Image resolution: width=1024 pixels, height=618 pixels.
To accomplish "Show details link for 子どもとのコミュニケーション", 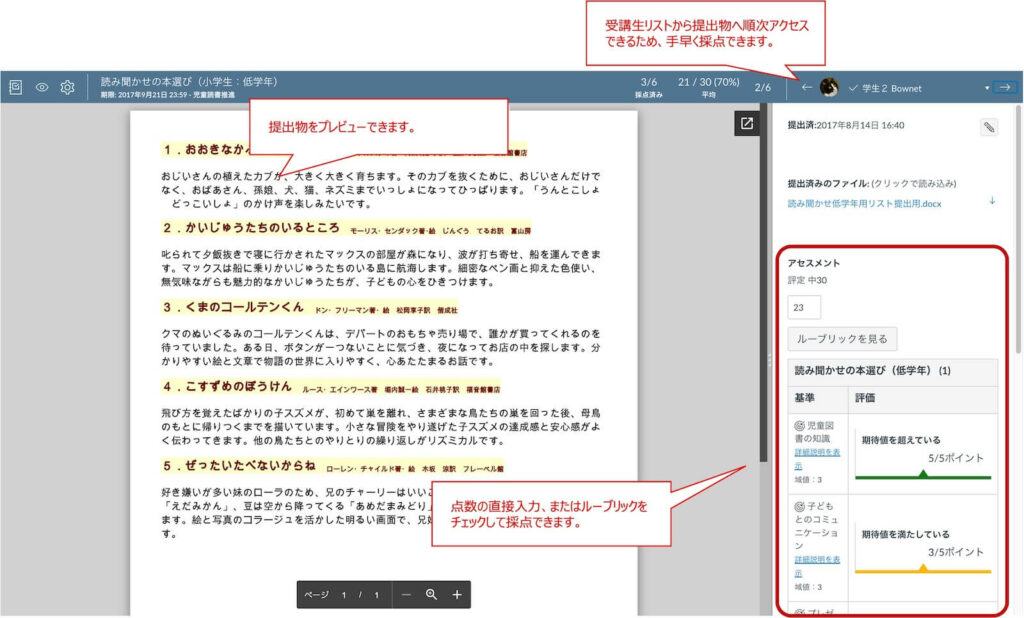I will point(816,566).
